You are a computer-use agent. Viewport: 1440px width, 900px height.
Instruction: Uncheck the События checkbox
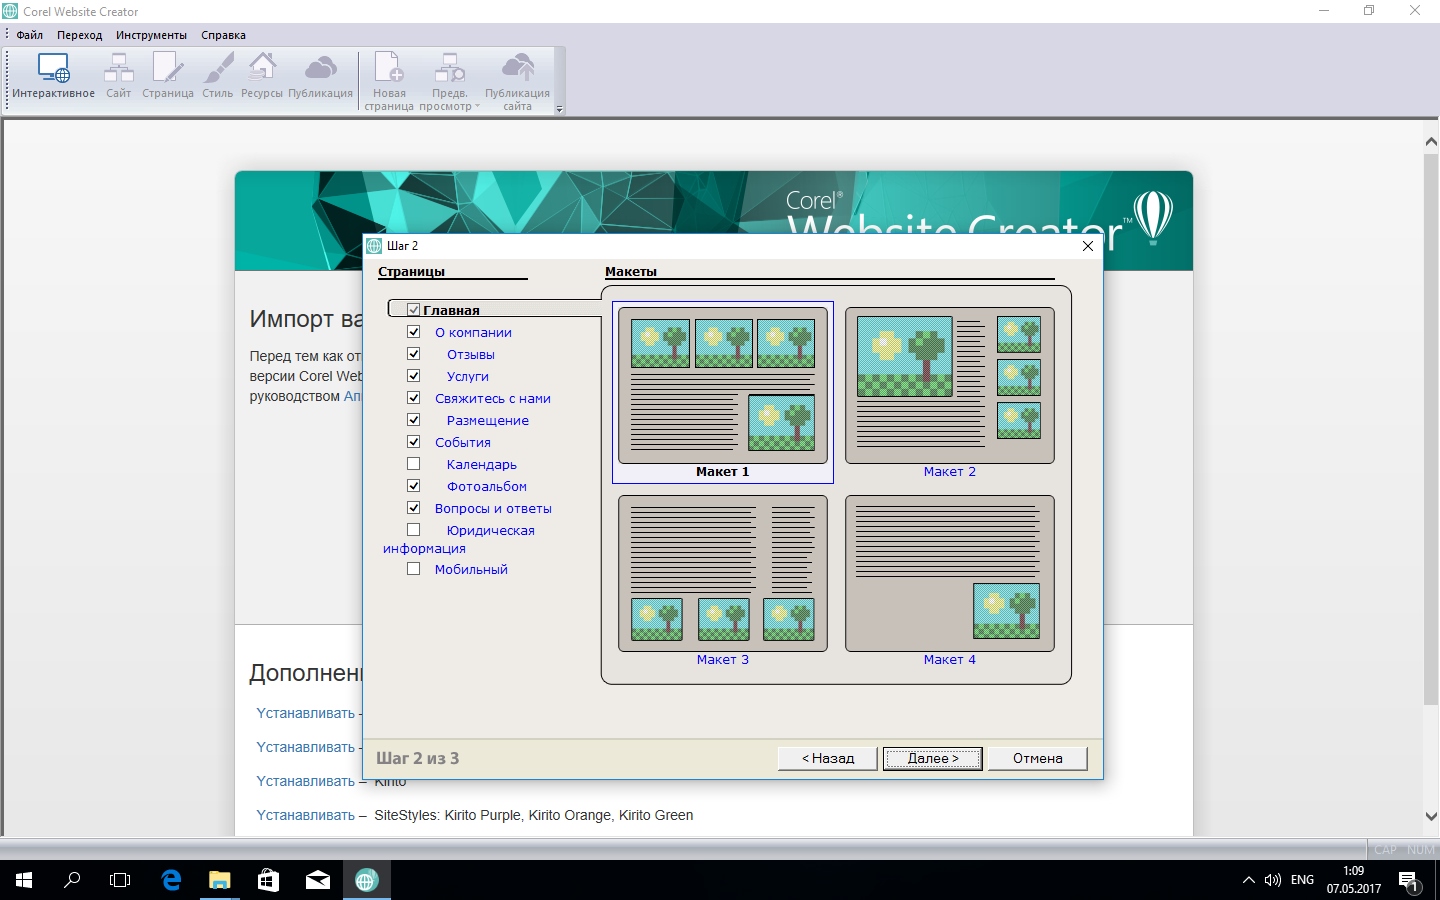413,442
